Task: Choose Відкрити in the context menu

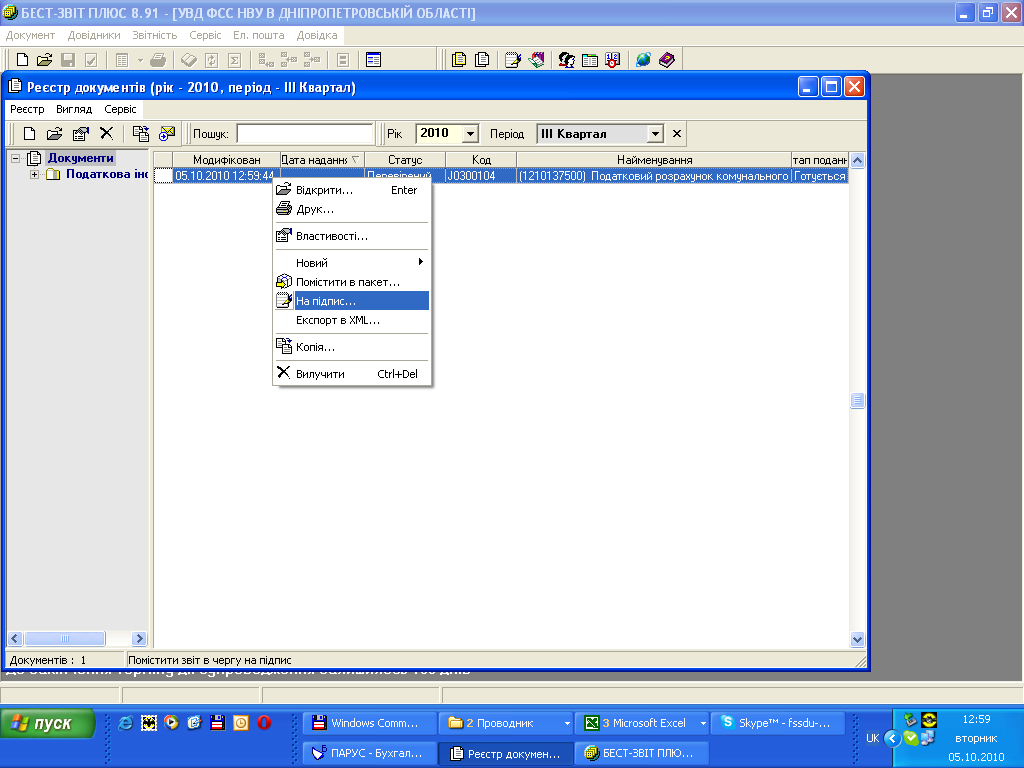Action: coord(352,190)
